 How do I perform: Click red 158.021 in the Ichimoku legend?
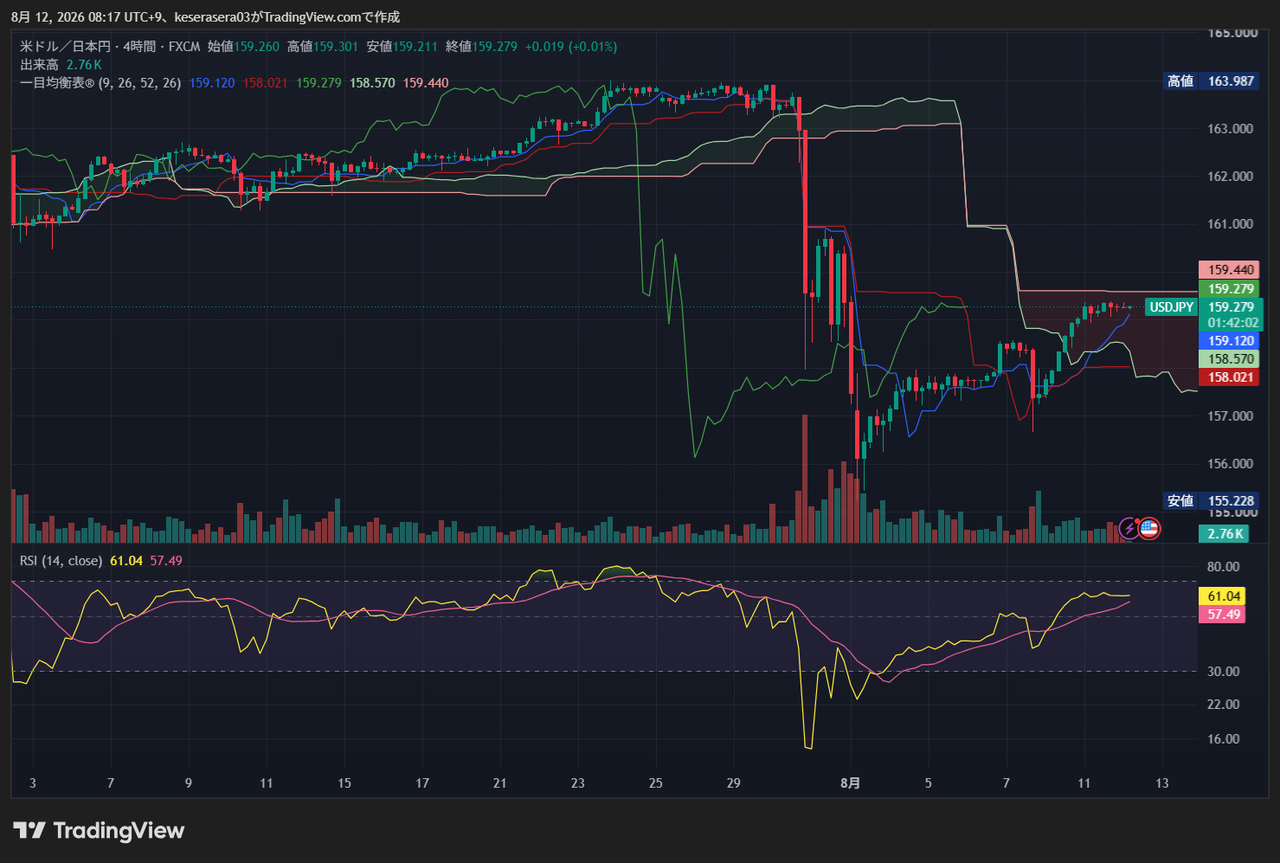coord(266,83)
